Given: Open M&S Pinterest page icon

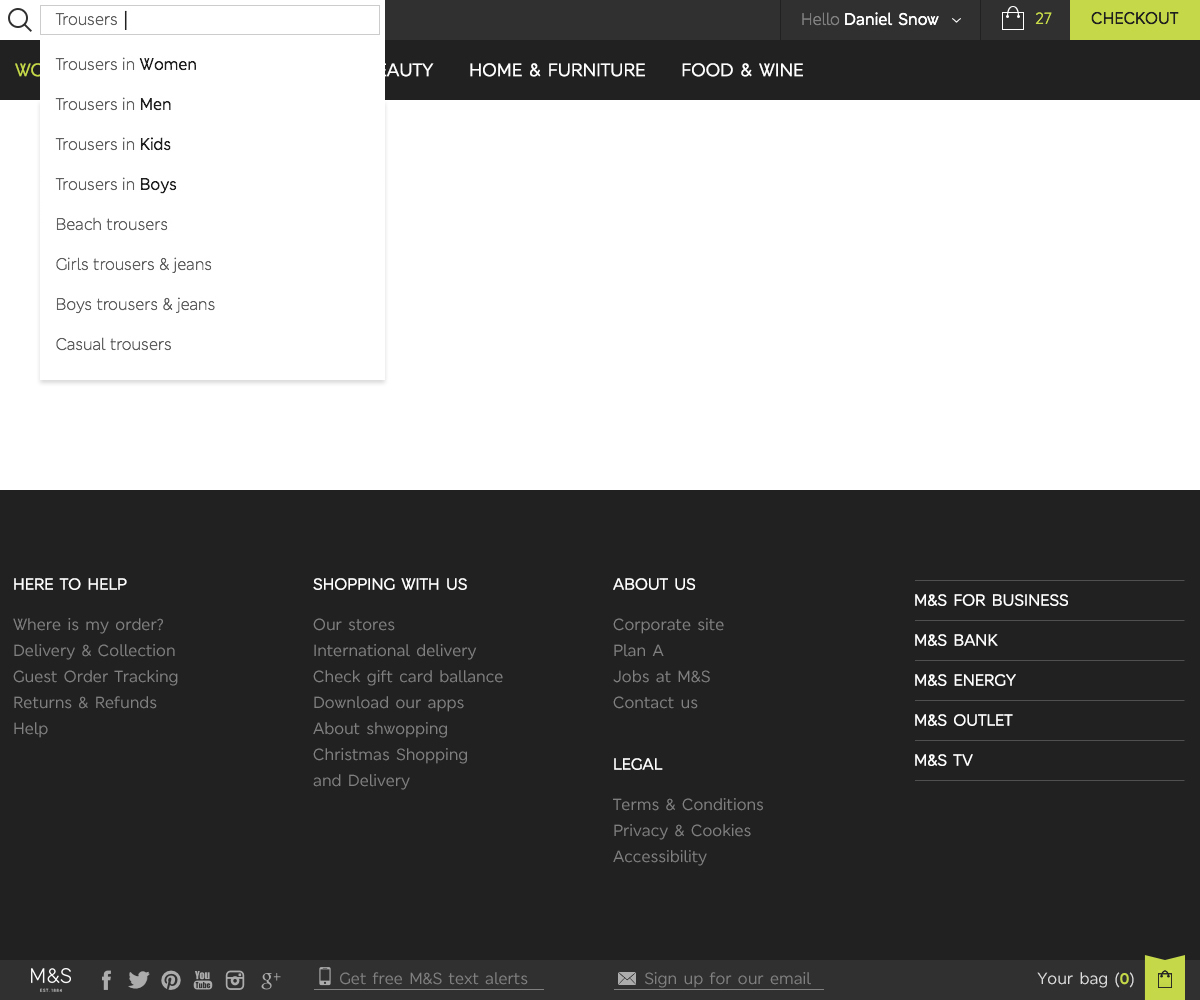Looking at the screenshot, I should point(171,980).
